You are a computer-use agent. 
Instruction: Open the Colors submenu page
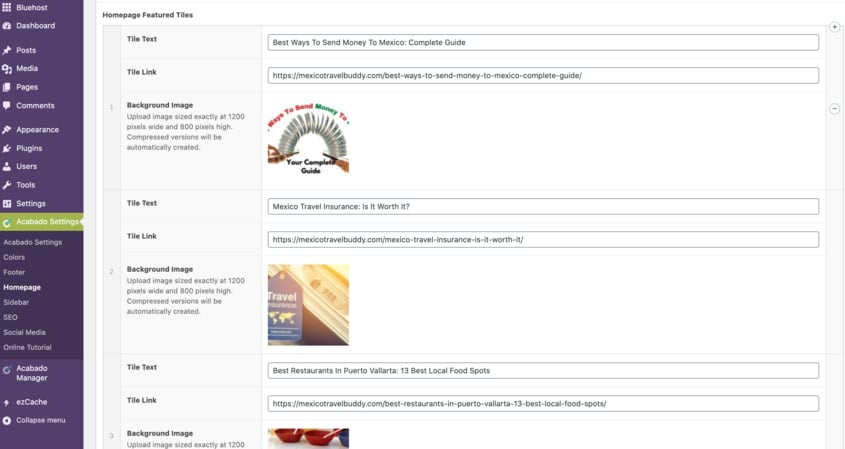14,258
